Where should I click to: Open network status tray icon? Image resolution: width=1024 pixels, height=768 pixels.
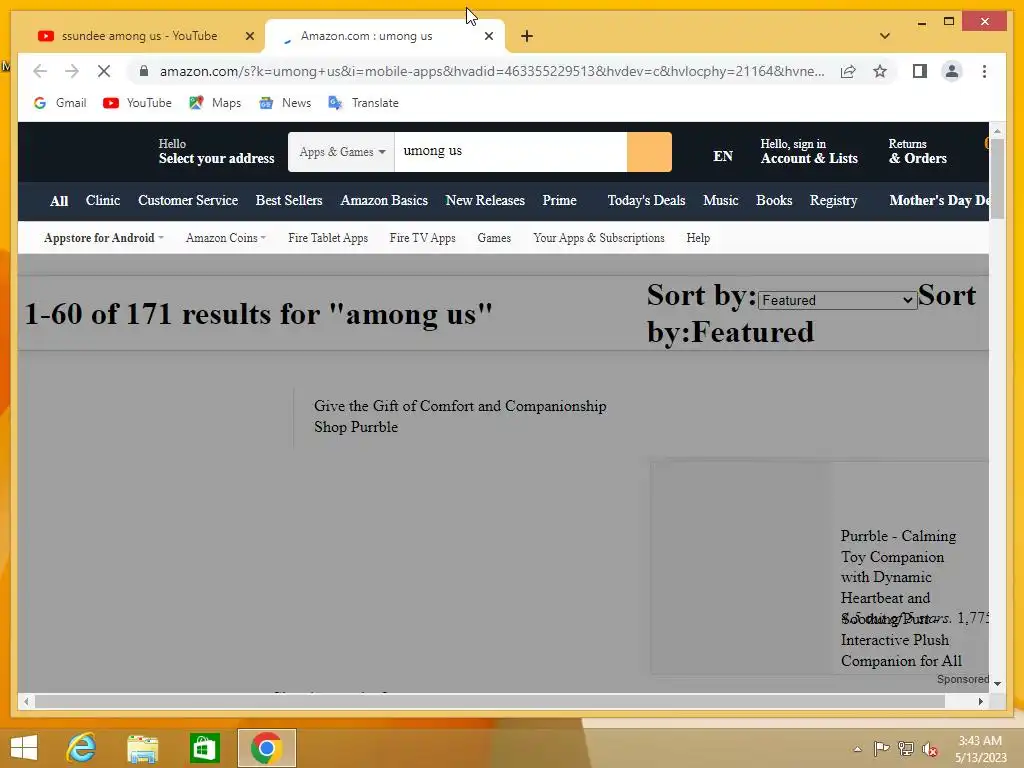pos(906,749)
